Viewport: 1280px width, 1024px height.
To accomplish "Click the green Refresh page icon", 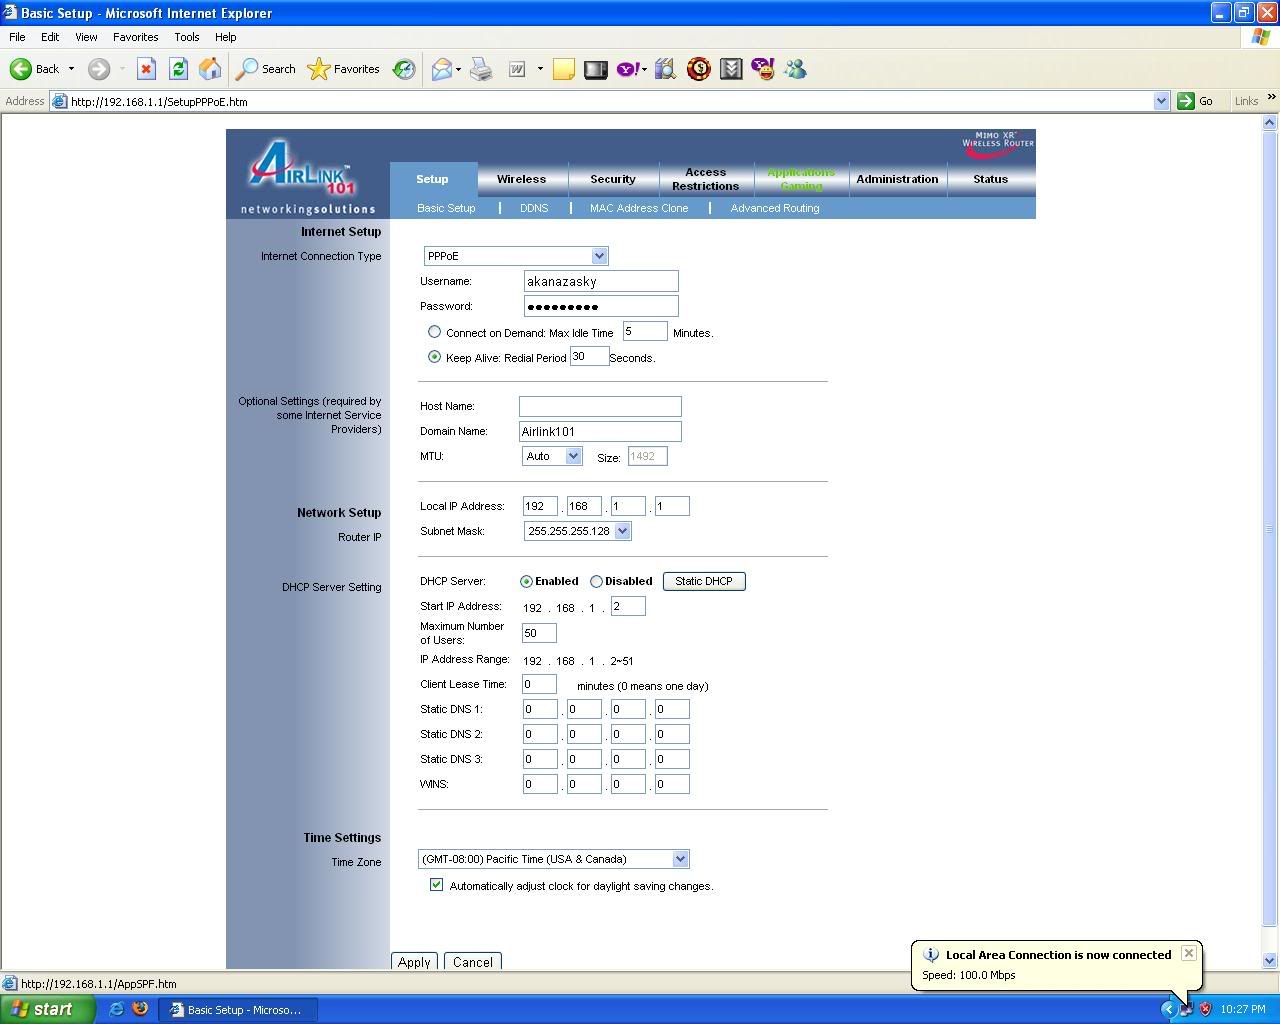I will pos(178,69).
